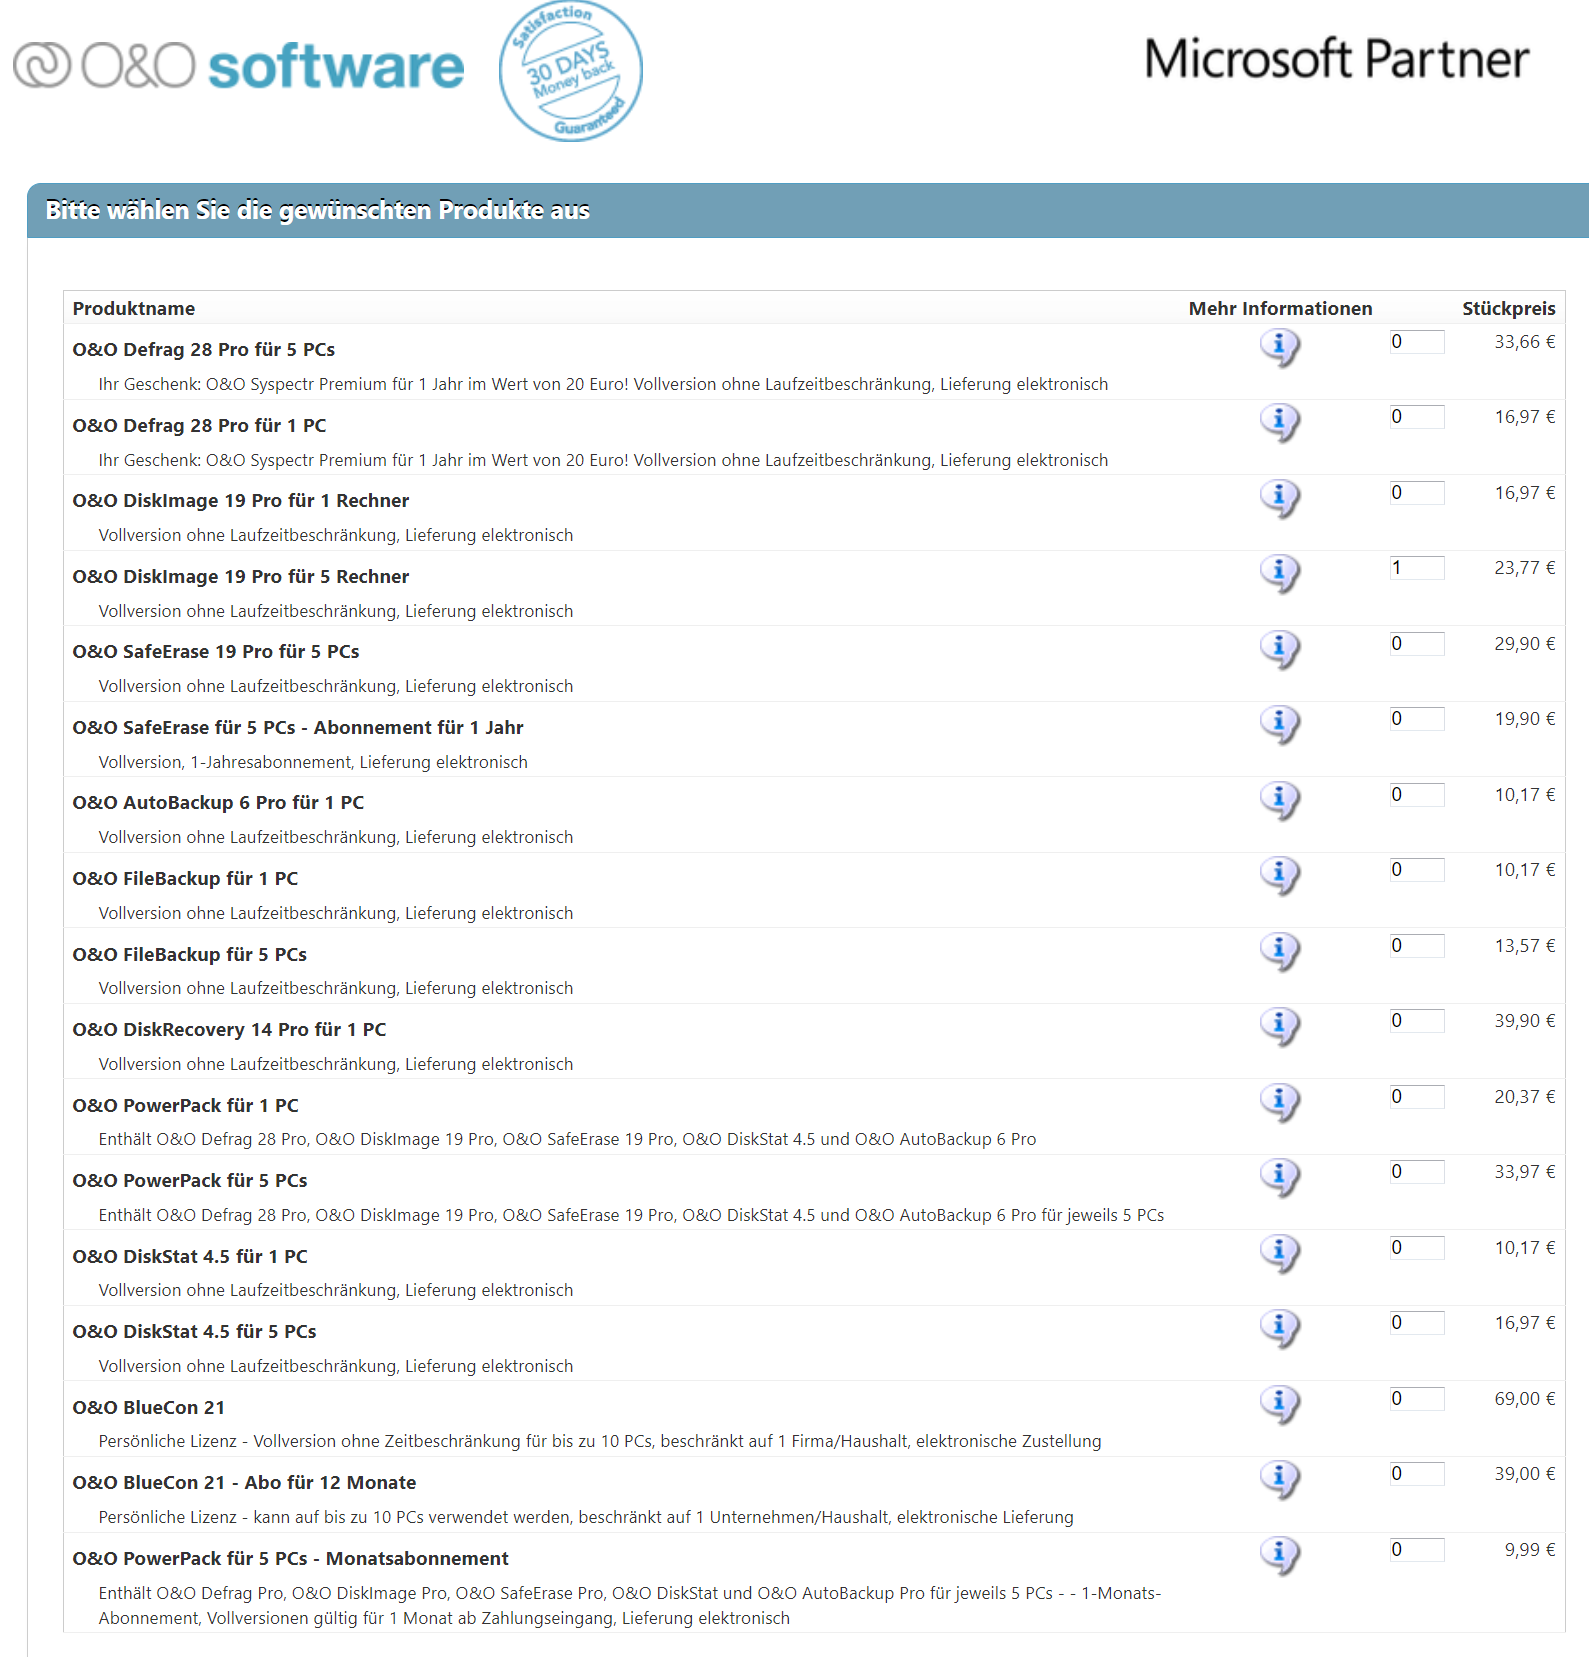The width and height of the screenshot is (1589, 1657).
Task: Click the Produktname column header
Action: [x=134, y=309]
